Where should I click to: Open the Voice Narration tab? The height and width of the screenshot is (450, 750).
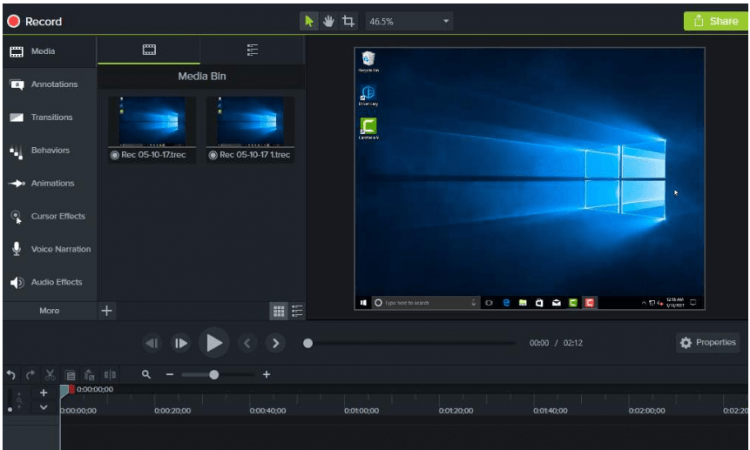tap(50, 249)
